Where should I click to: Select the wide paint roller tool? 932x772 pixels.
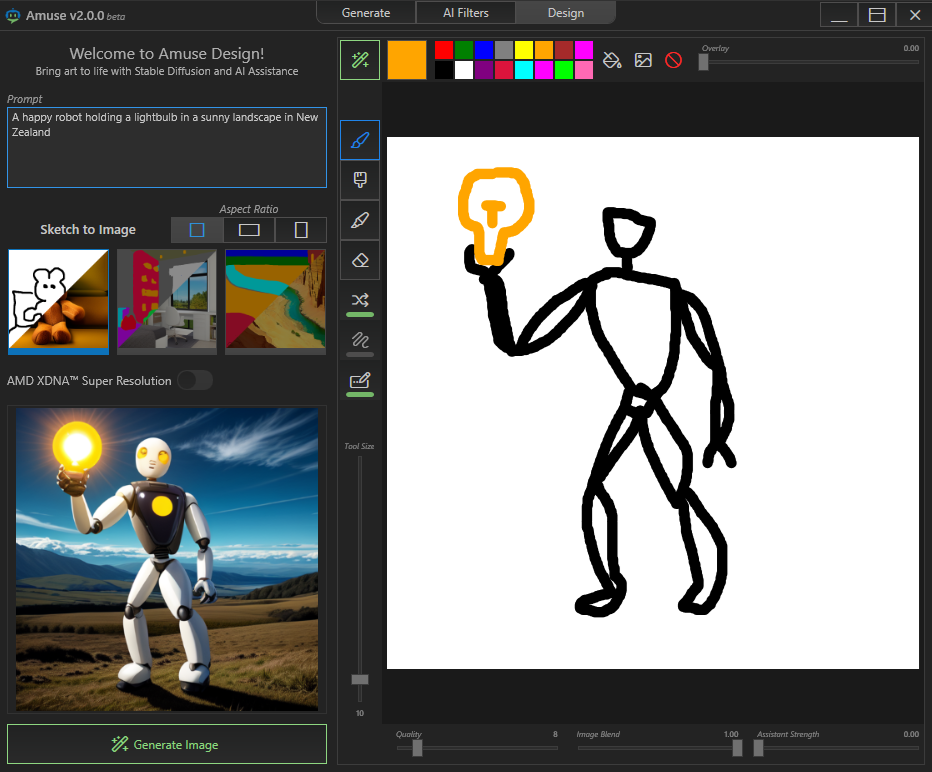[360, 180]
